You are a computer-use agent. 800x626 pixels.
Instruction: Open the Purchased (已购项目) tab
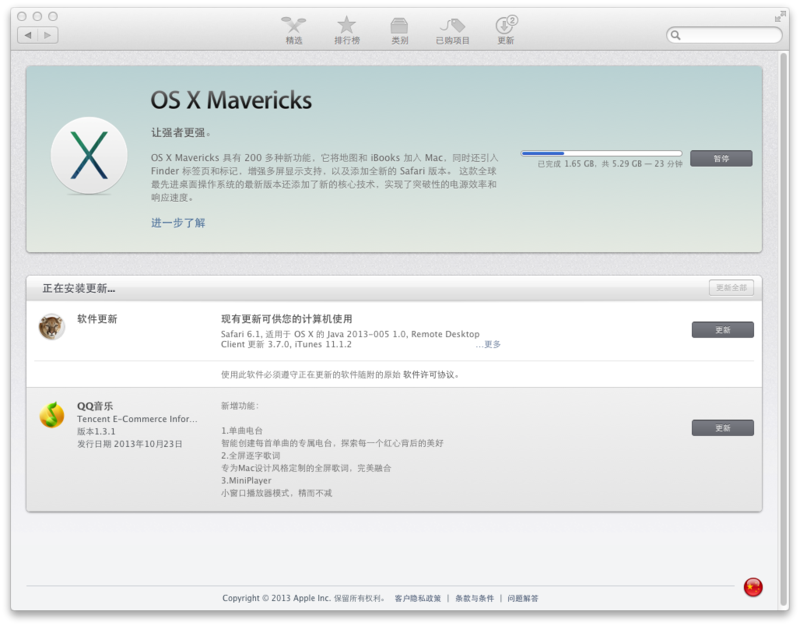tap(453, 31)
